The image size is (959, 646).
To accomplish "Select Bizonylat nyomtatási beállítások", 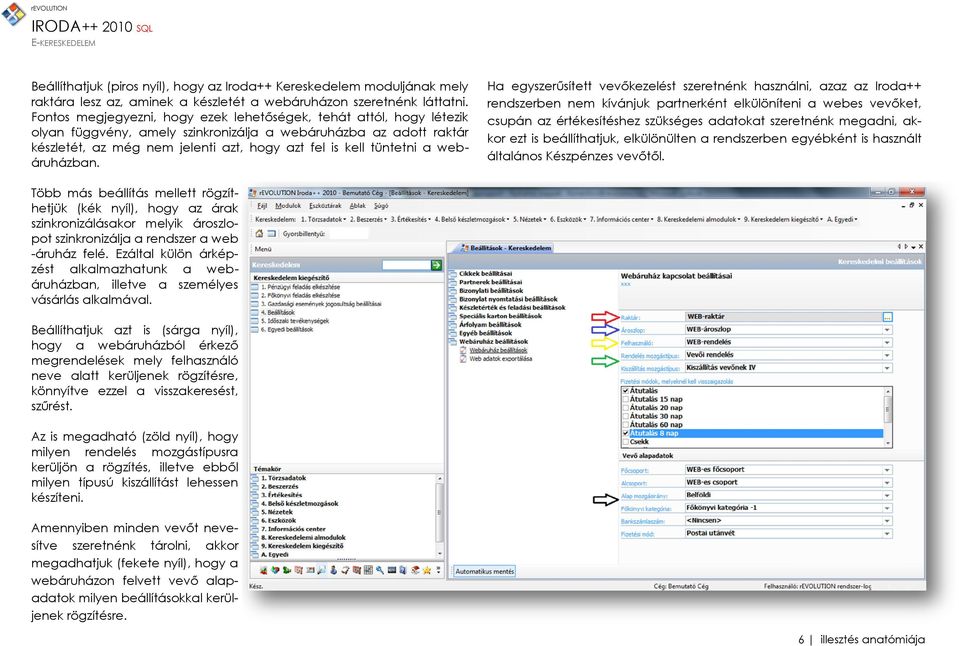I will tap(508, 300).
